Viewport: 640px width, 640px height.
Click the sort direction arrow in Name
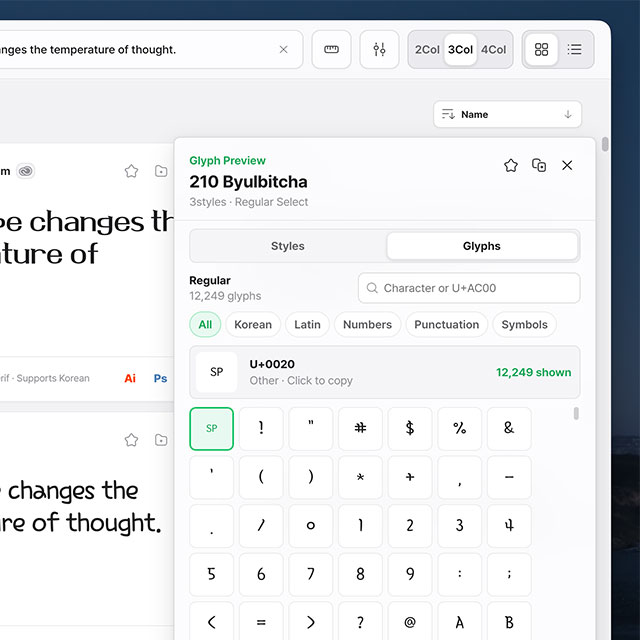(567, 114)
